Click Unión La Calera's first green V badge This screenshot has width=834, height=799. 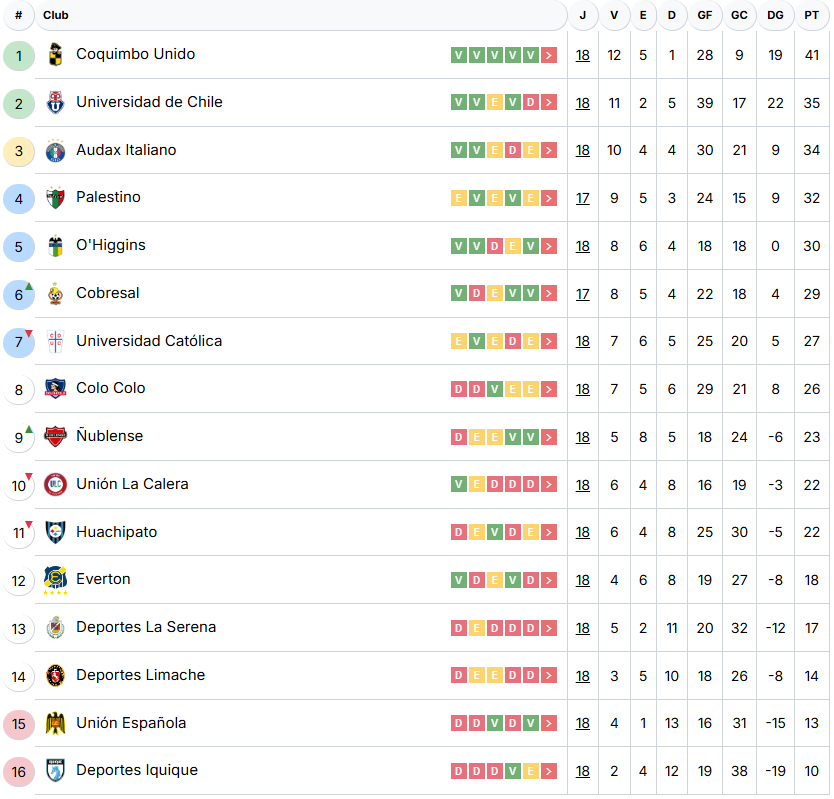(459, 485)
